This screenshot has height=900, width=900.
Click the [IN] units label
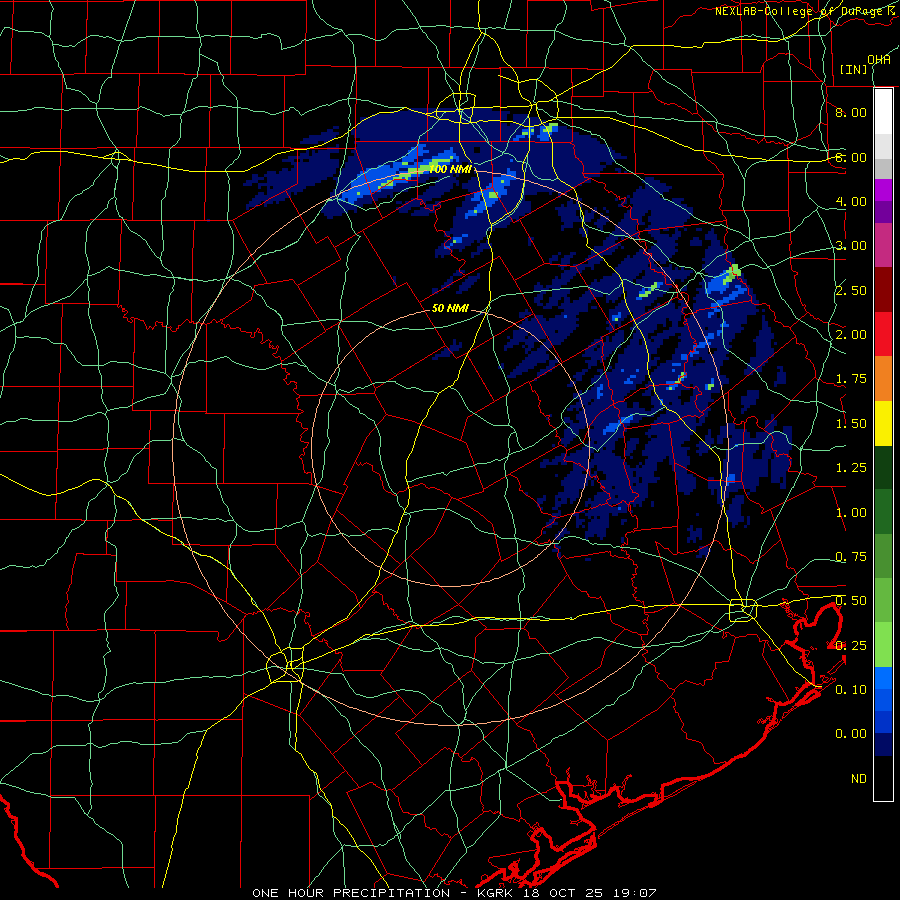point(853,69)
